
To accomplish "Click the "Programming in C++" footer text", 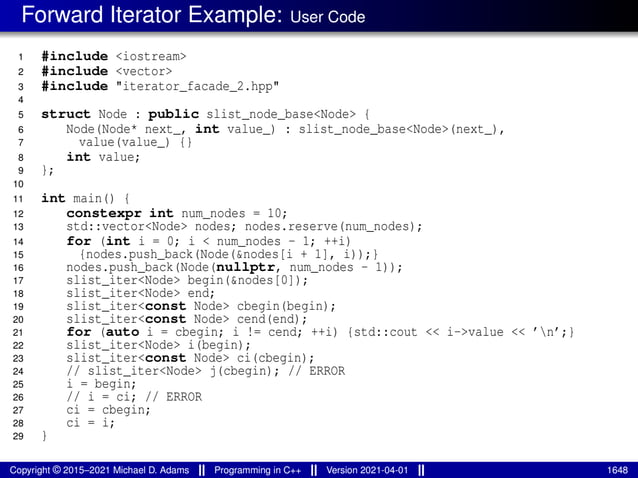I will [x=258, y=470].
